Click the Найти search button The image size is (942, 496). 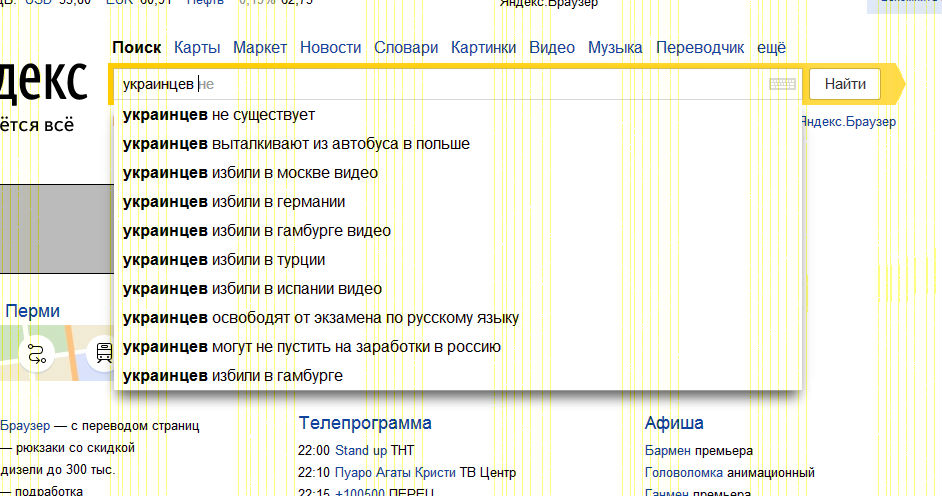pos(845,84)
